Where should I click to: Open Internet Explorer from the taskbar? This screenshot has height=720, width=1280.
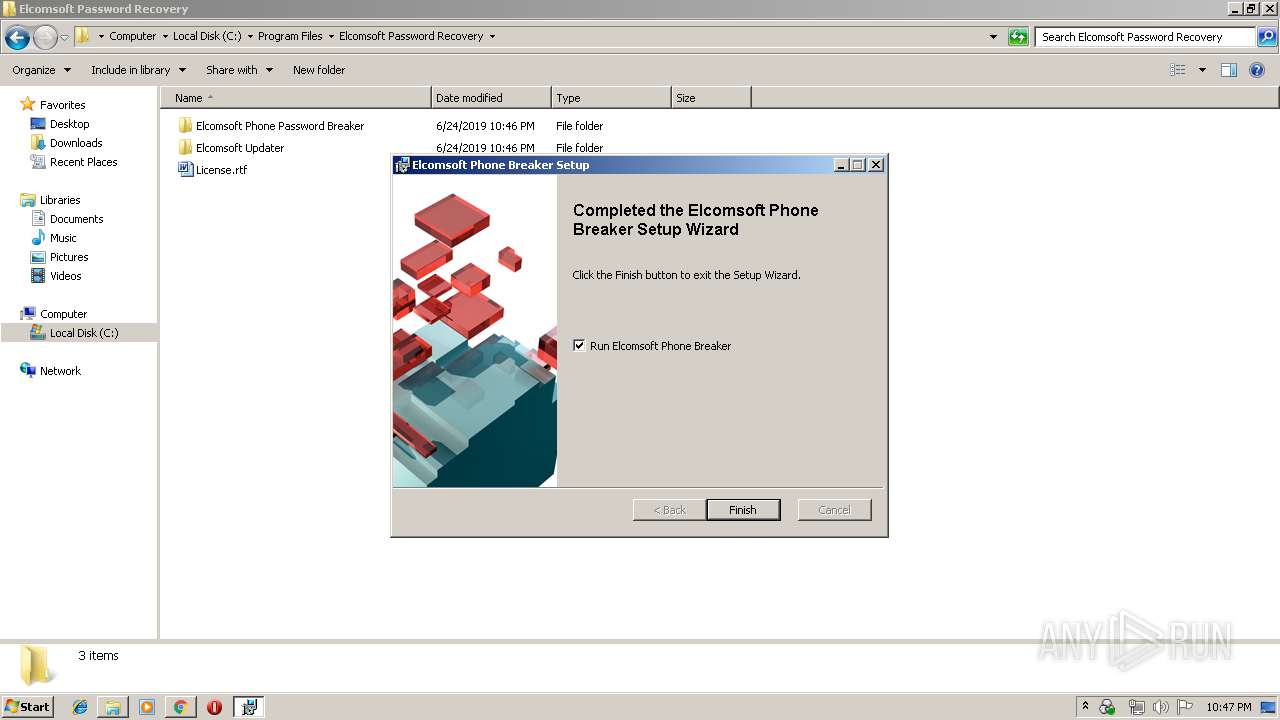(80, 707)
